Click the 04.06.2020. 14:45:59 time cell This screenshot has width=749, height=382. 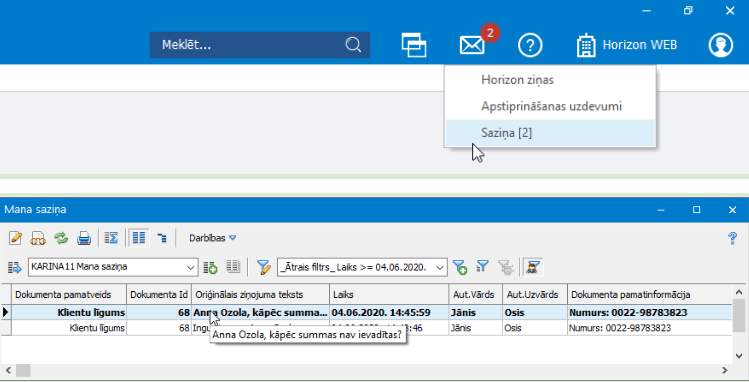(x=389, y=312)
